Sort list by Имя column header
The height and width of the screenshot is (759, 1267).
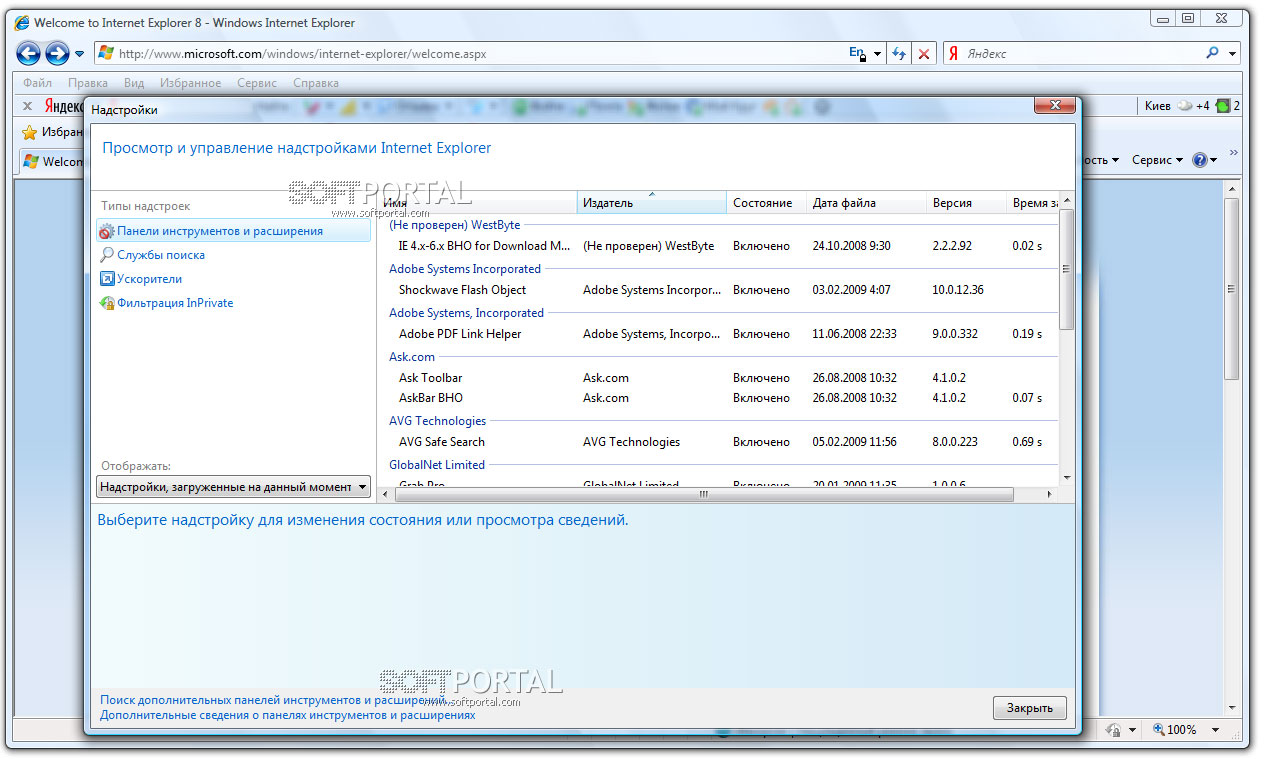pyautogui.click(x=477, y=203)
